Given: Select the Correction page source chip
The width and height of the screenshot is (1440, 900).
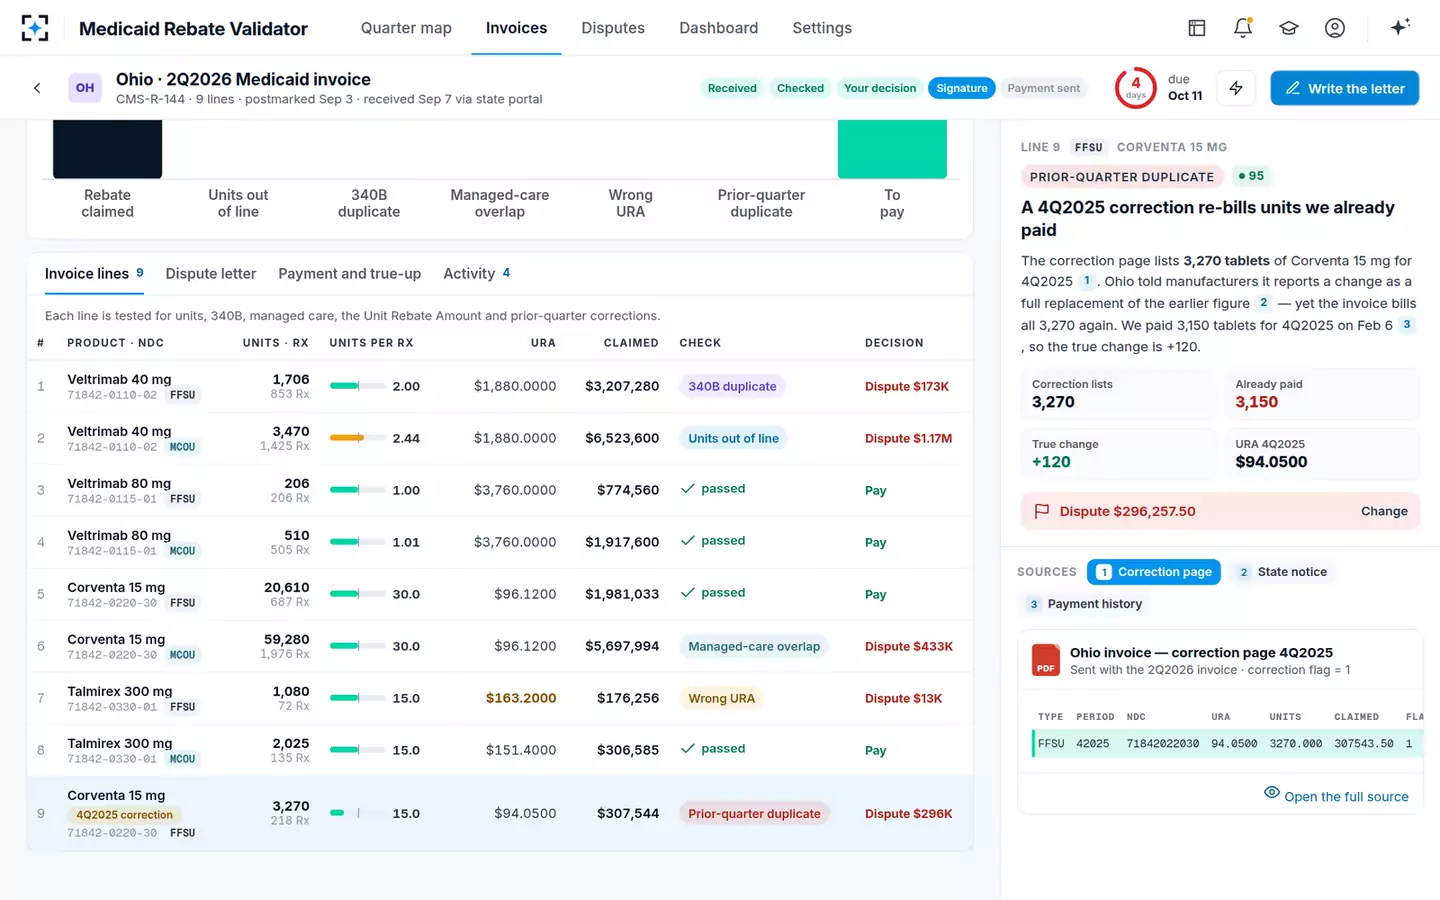Looking at the screenshot, I should coord(1154,572).
